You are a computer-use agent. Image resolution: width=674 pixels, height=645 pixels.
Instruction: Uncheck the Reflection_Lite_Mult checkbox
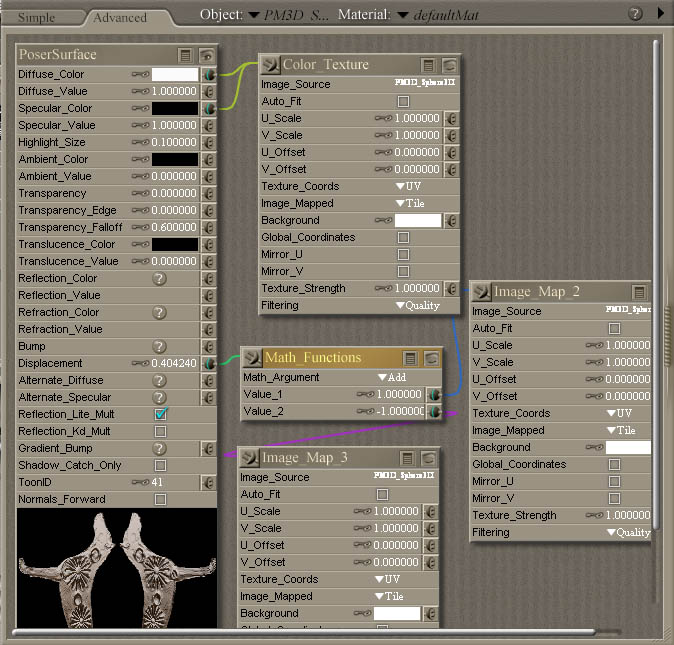point(161,414)
